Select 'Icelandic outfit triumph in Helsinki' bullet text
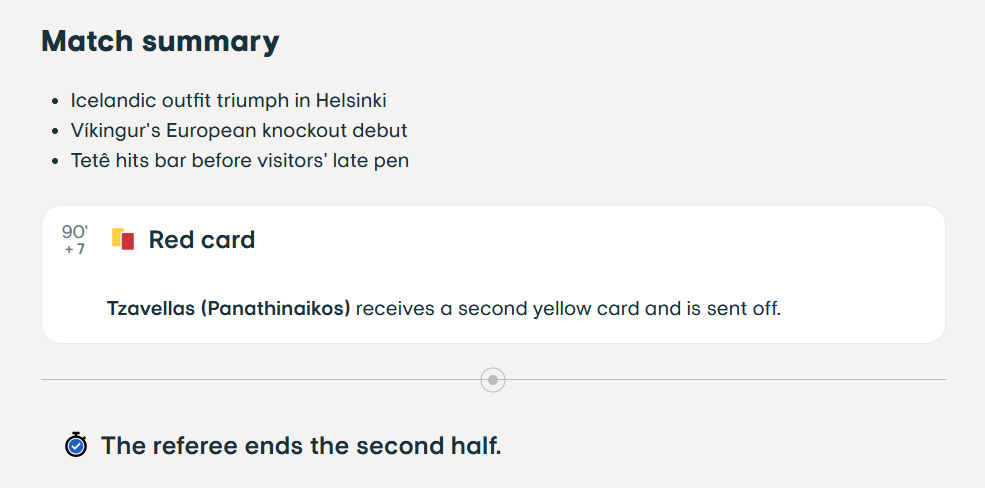 pos(228,101)
